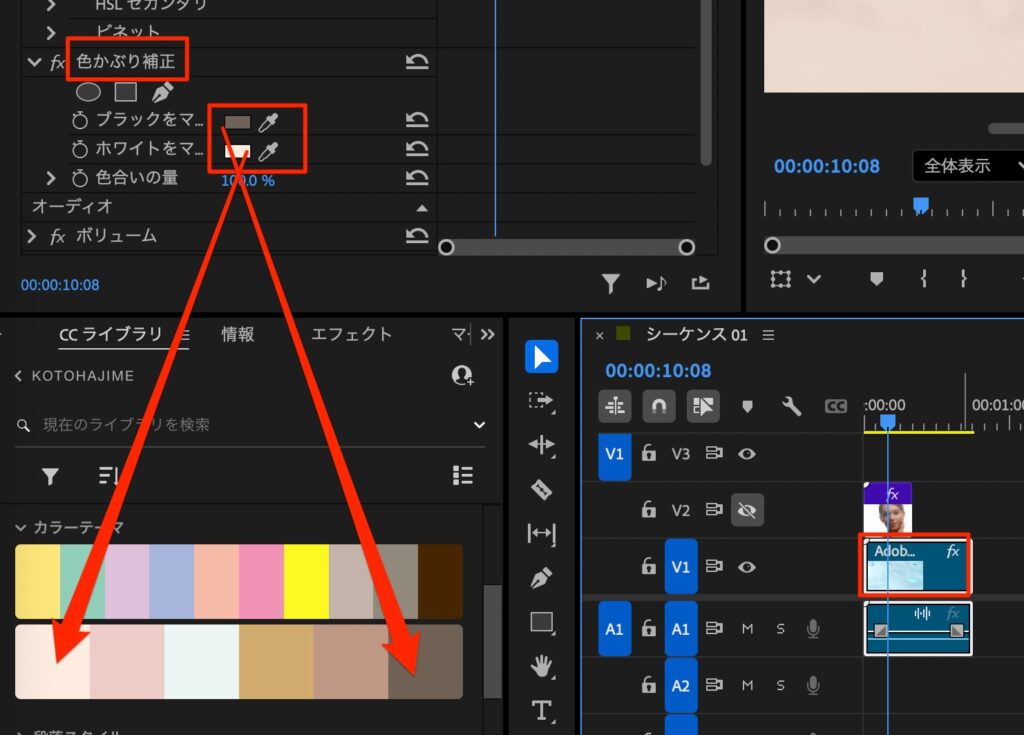
Task: Open timeline wrench display settings
Action: [x=791, y=406]
